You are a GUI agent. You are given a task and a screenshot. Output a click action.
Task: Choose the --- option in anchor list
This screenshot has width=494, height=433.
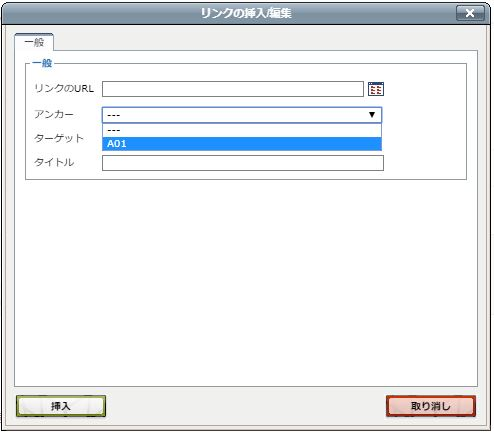pos(242,130)
